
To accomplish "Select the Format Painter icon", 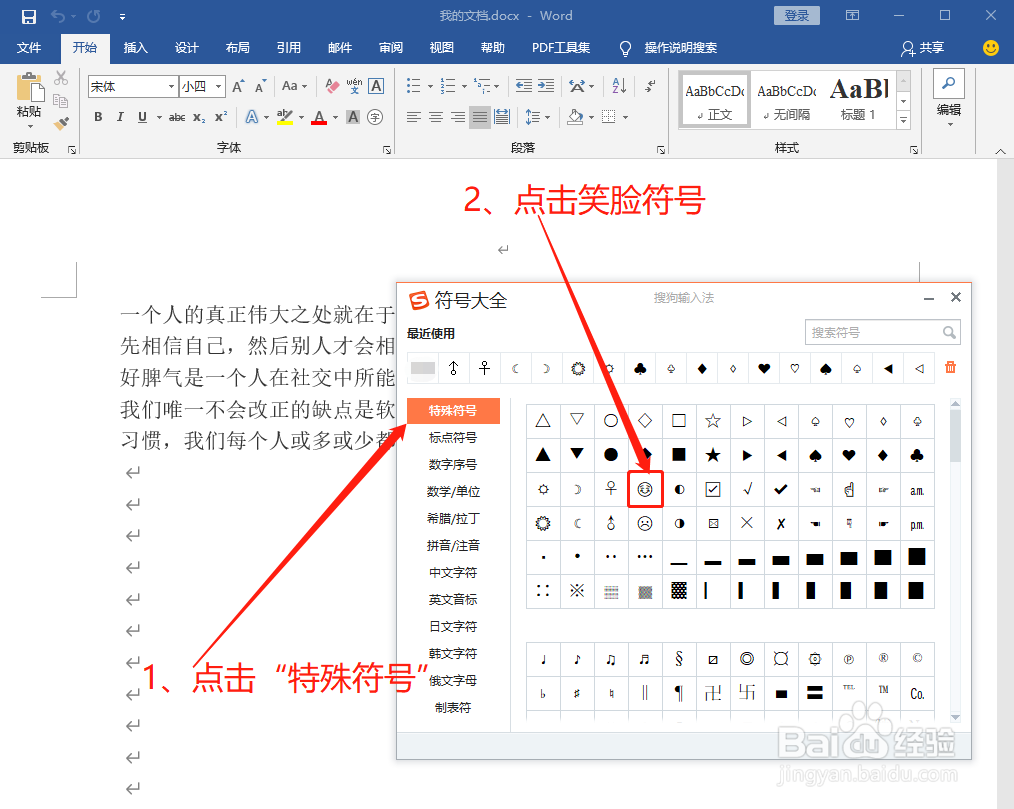I will click(x=61, y=124).
